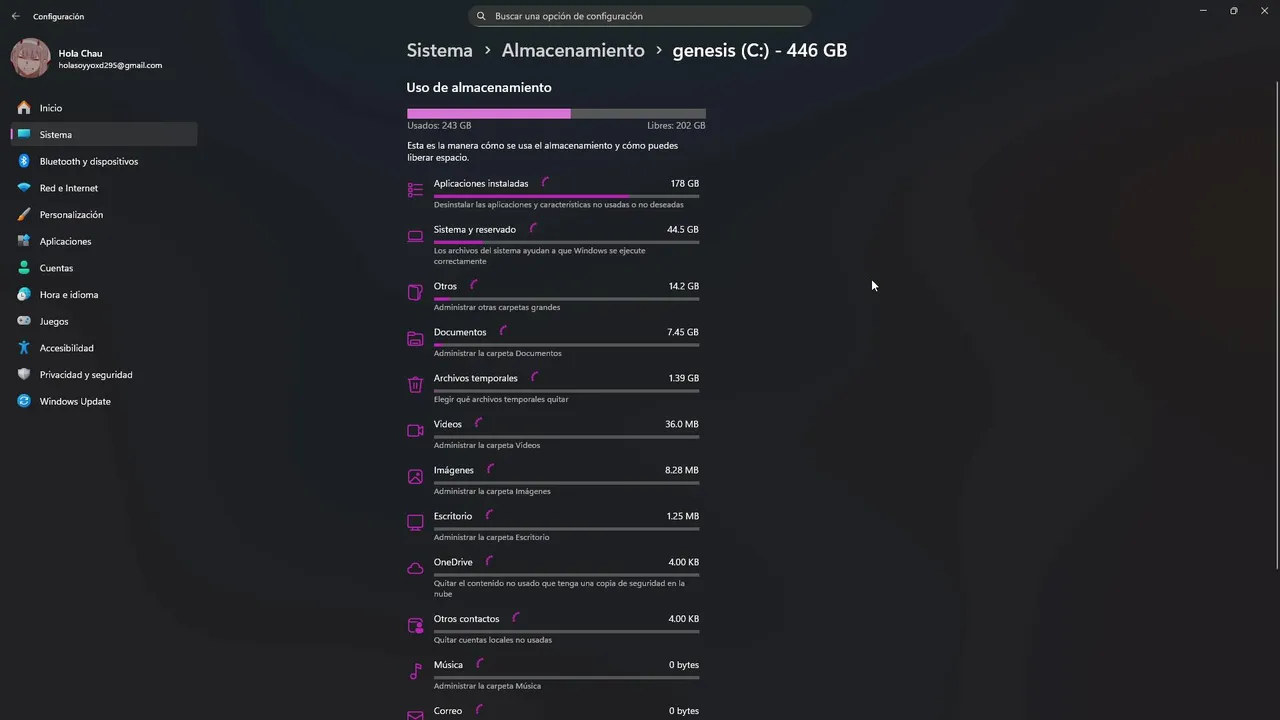Click the Sistema breadcrumb link
This screenshot has width=1280, height=720.
[439, 50]
